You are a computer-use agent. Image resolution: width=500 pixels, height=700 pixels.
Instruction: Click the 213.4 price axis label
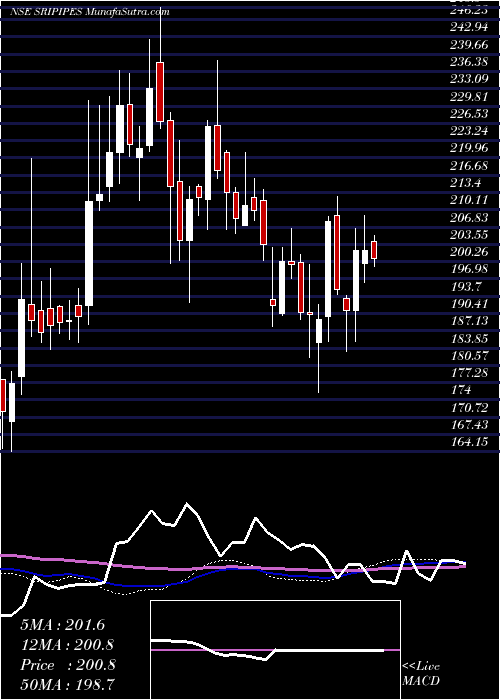tap(464, 183)
